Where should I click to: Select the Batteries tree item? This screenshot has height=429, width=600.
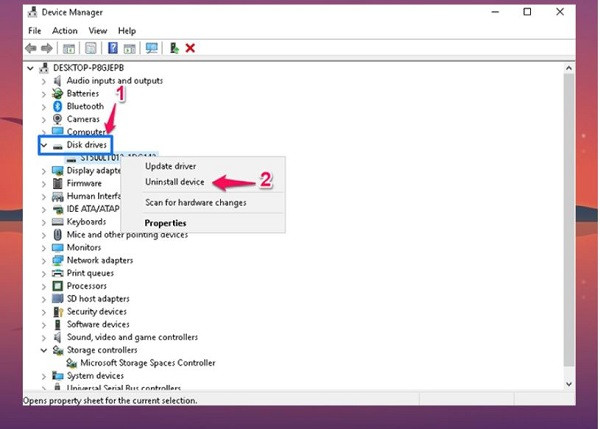pyautogui.click(x=83, y=93)
